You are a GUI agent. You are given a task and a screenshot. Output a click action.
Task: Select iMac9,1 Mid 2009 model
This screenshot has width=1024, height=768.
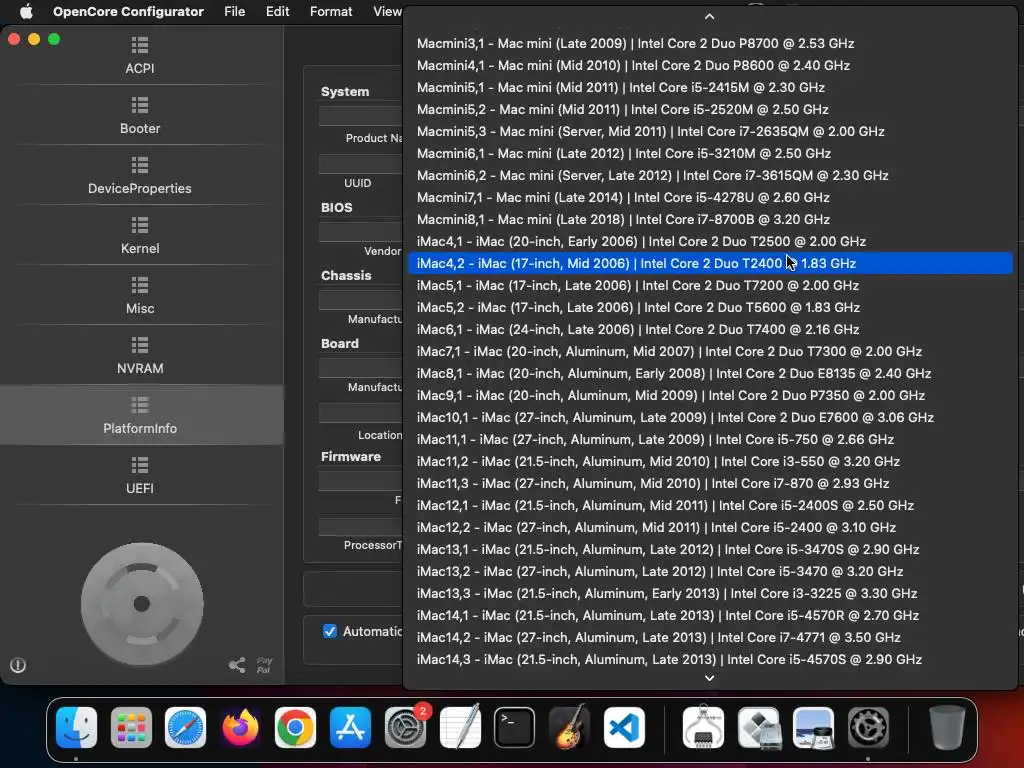tap(710, 395)
